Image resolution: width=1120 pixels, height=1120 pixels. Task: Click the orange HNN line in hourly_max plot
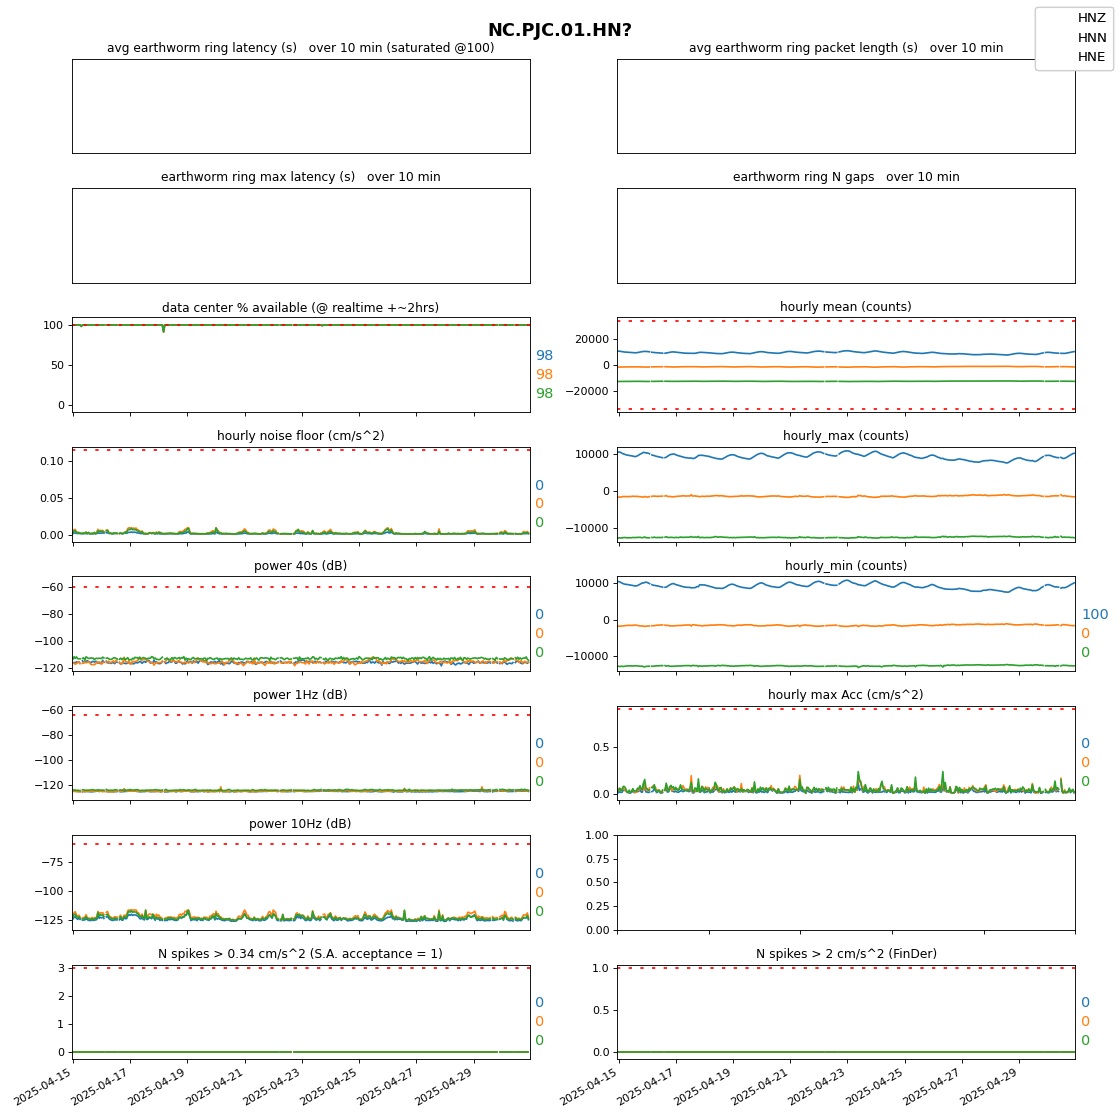[x=846, y=496]
